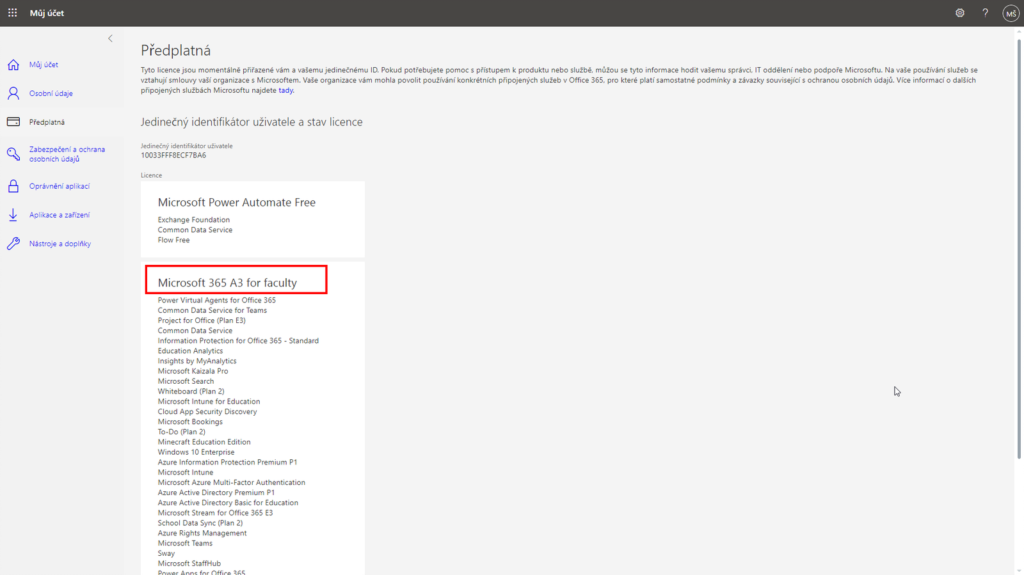Open Nástroje a doplňky in the sidebar
The height and width of the screenshot is (575, 1024).
[60, 244]
